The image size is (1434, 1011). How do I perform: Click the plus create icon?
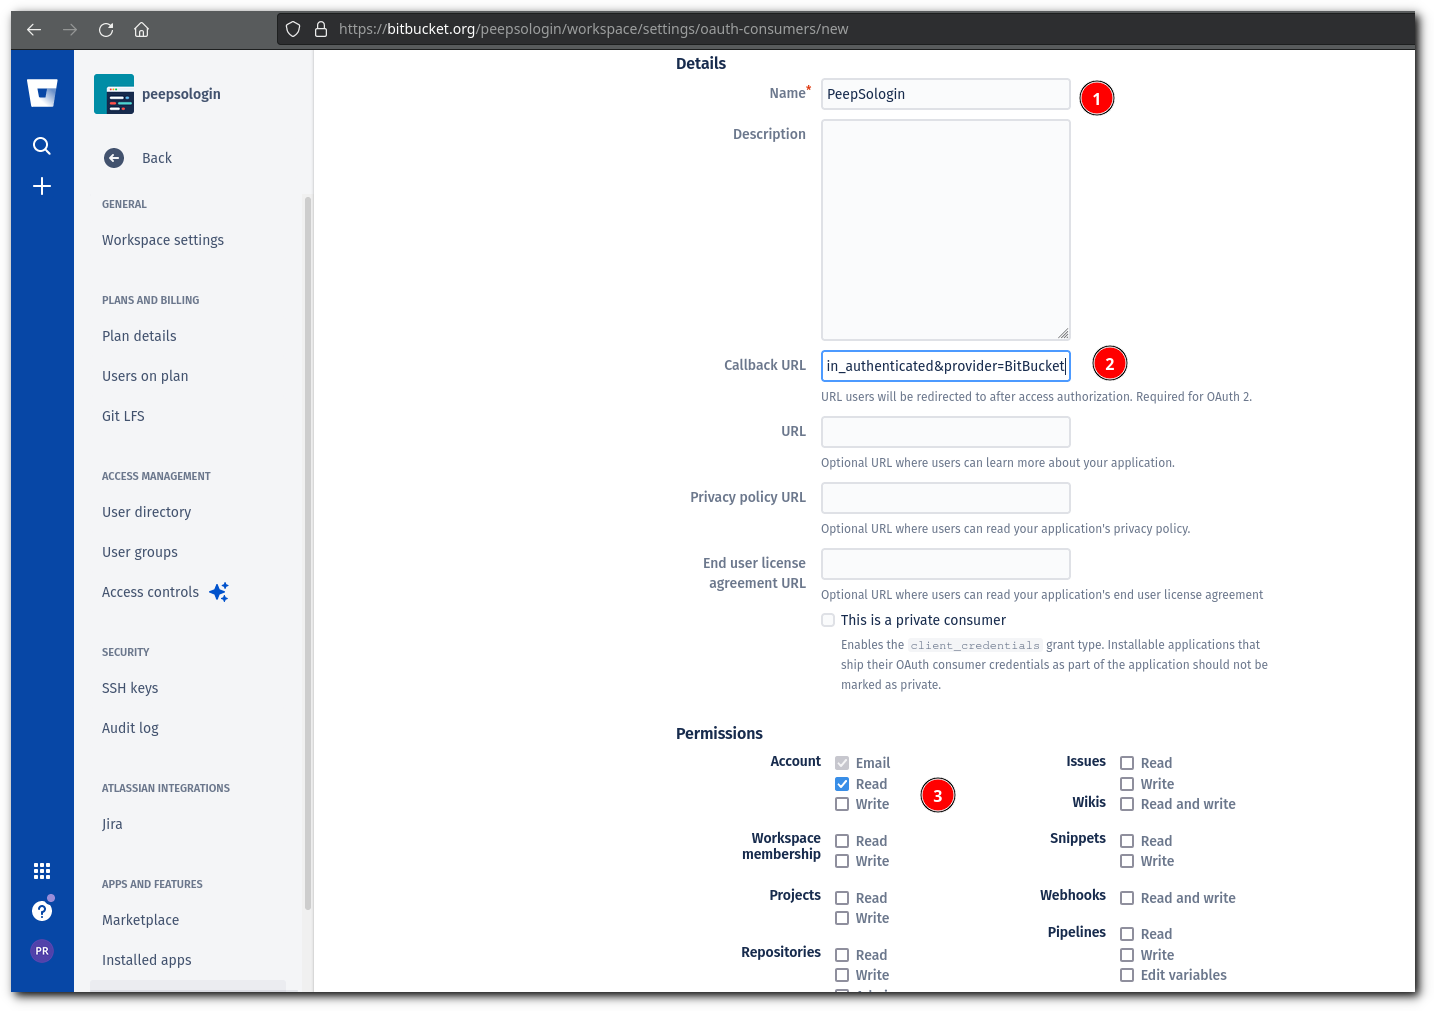[42, 186]
